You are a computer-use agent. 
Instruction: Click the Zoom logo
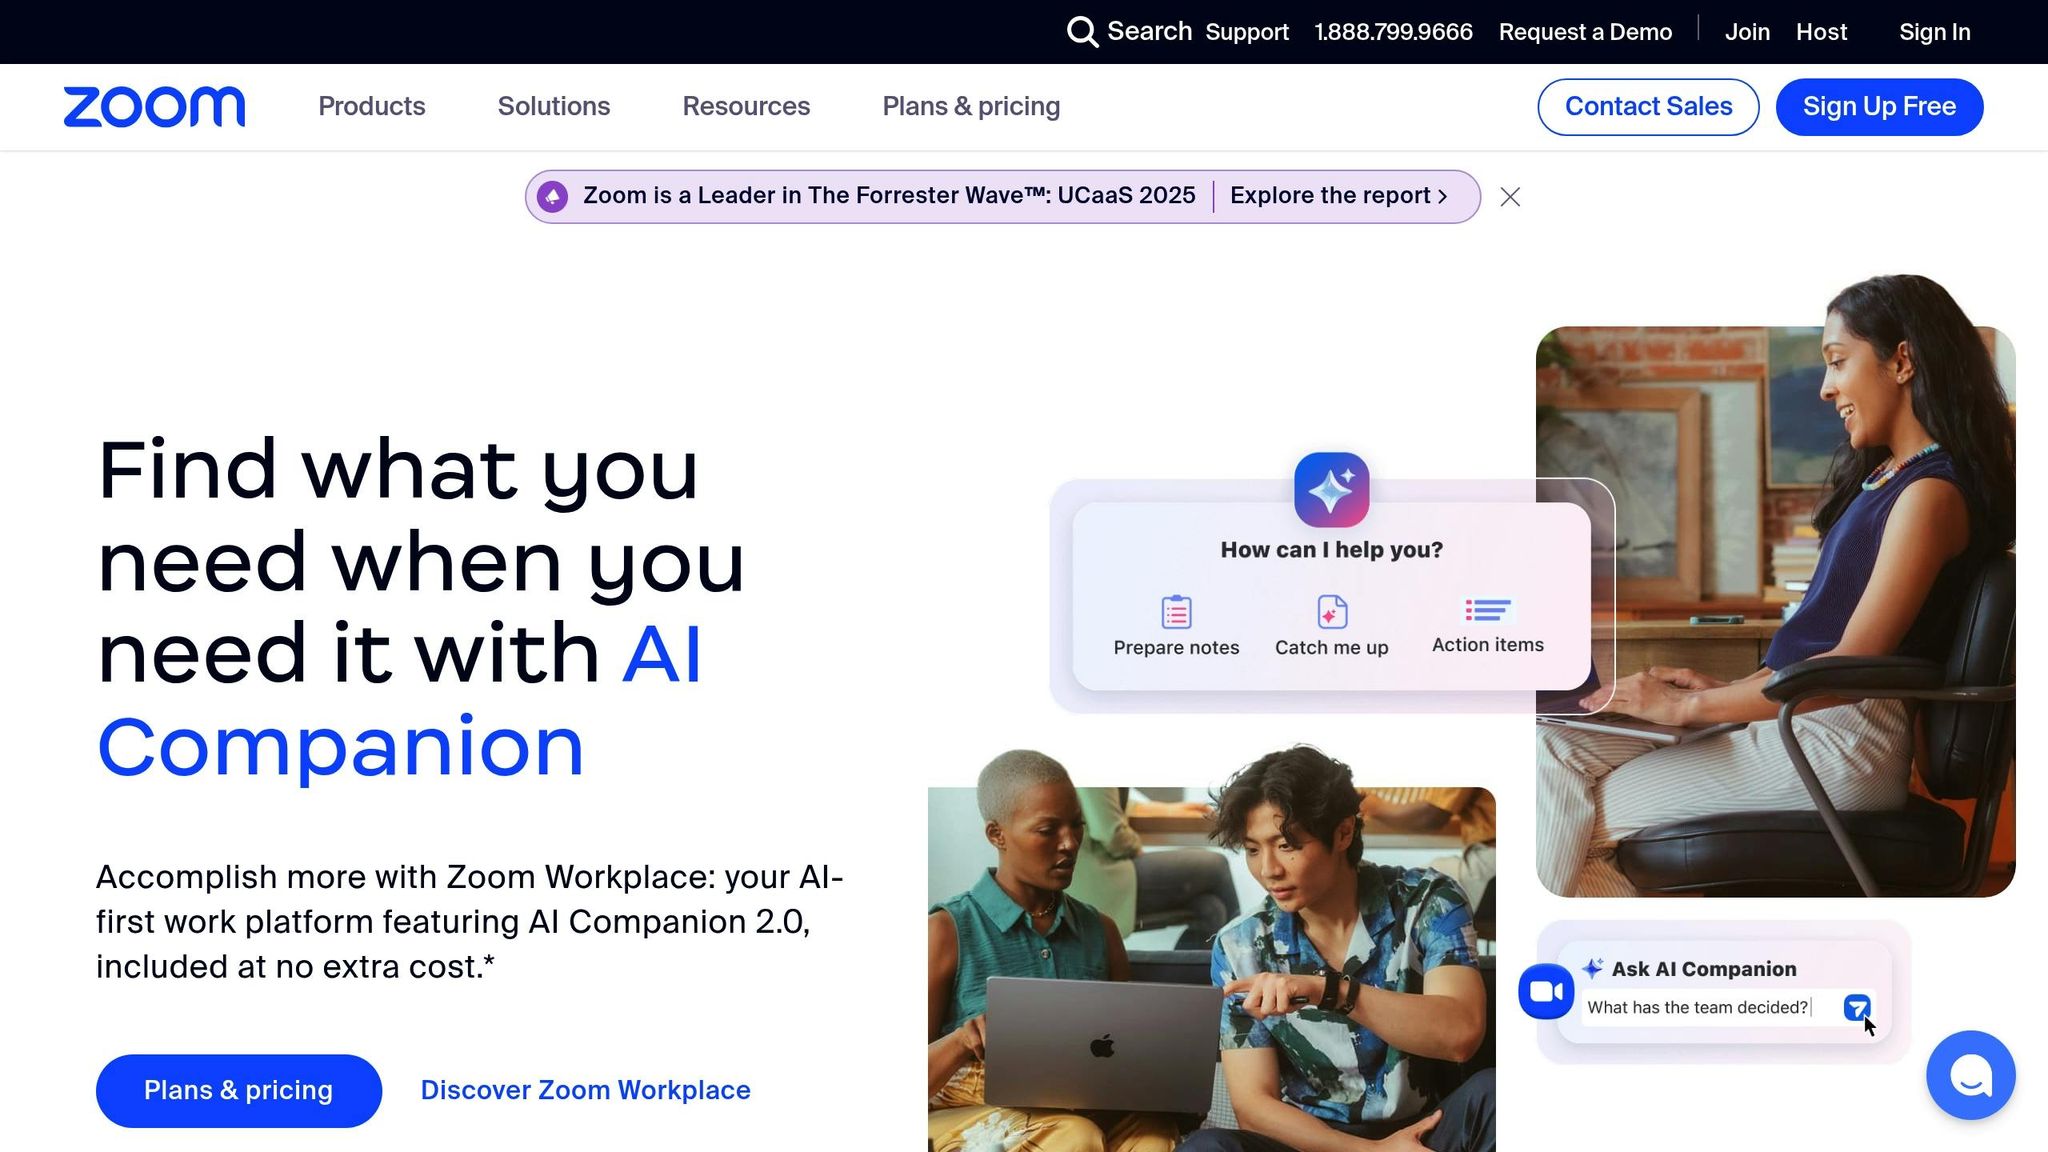point(154,107)
